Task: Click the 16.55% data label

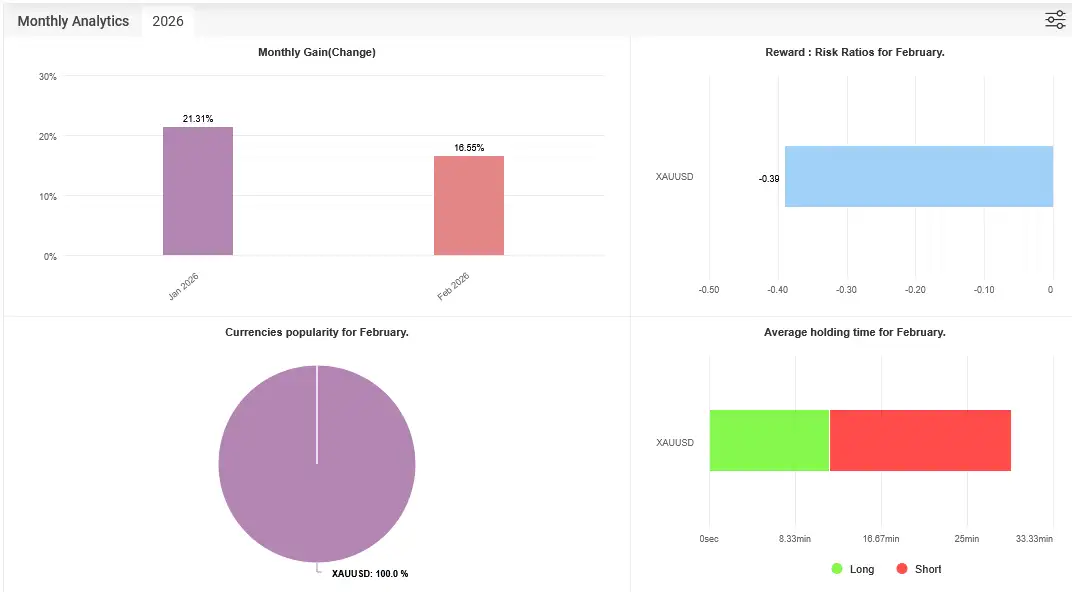Action: [x=469, y=148]
